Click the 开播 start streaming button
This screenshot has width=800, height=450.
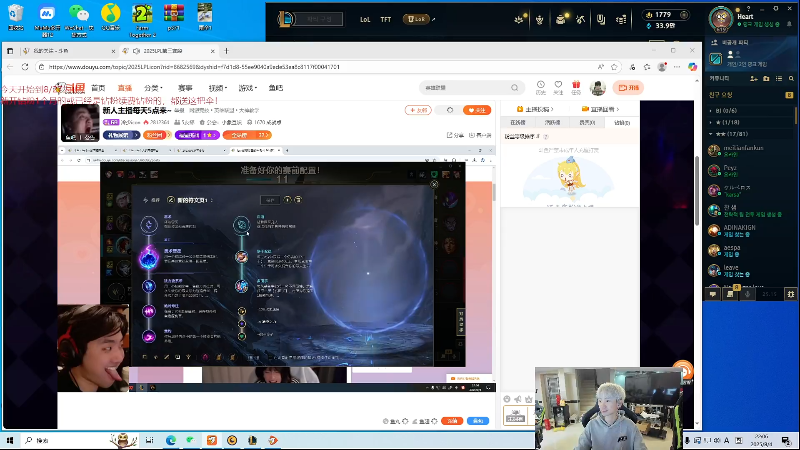click(629, 88)
